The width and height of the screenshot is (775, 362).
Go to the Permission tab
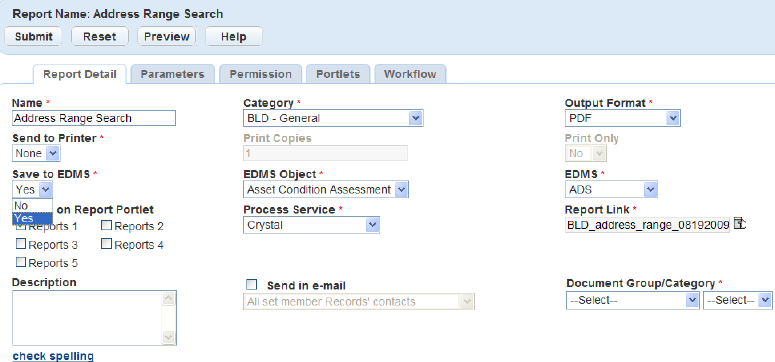pos(260,74)
